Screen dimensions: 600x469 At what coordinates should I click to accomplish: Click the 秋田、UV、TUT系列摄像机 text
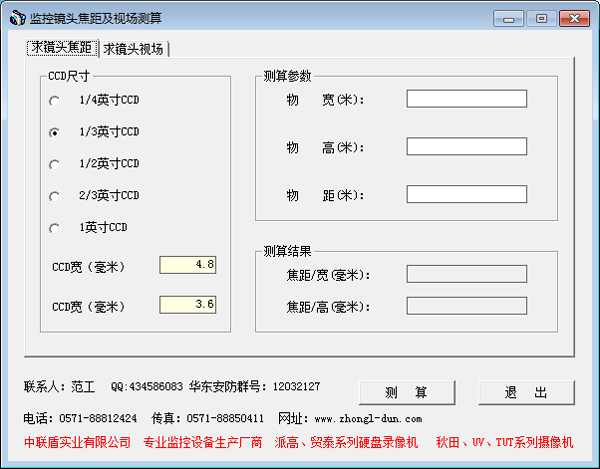click(x=504, y=442)
